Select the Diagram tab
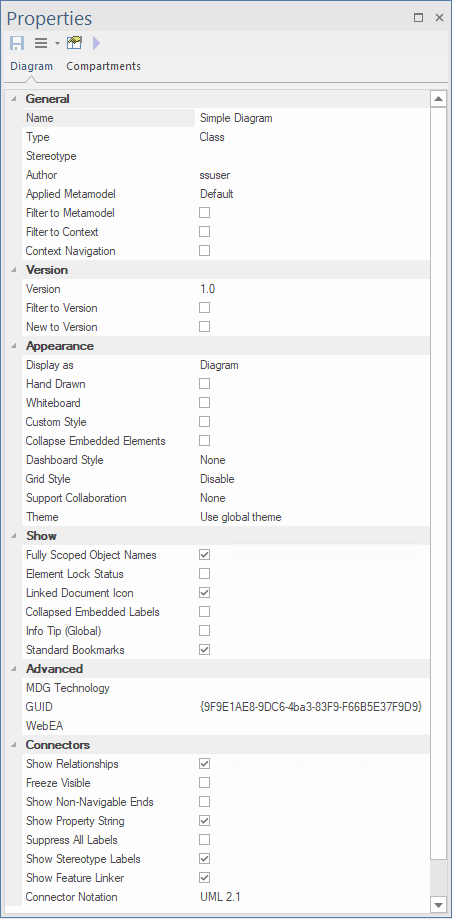Viewport: 452px width, 919px height. click(x=32, y=66)
